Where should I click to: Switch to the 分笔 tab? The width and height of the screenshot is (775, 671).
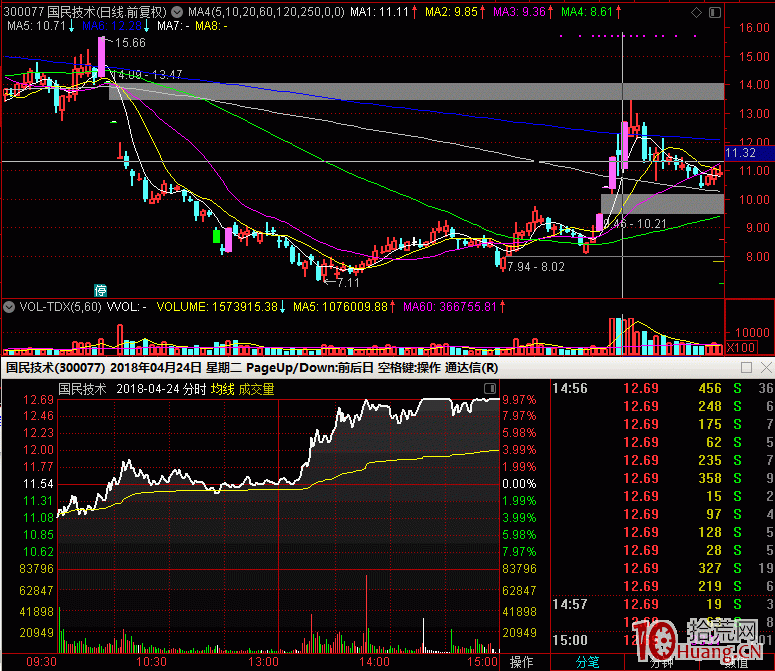coord(588,662)
